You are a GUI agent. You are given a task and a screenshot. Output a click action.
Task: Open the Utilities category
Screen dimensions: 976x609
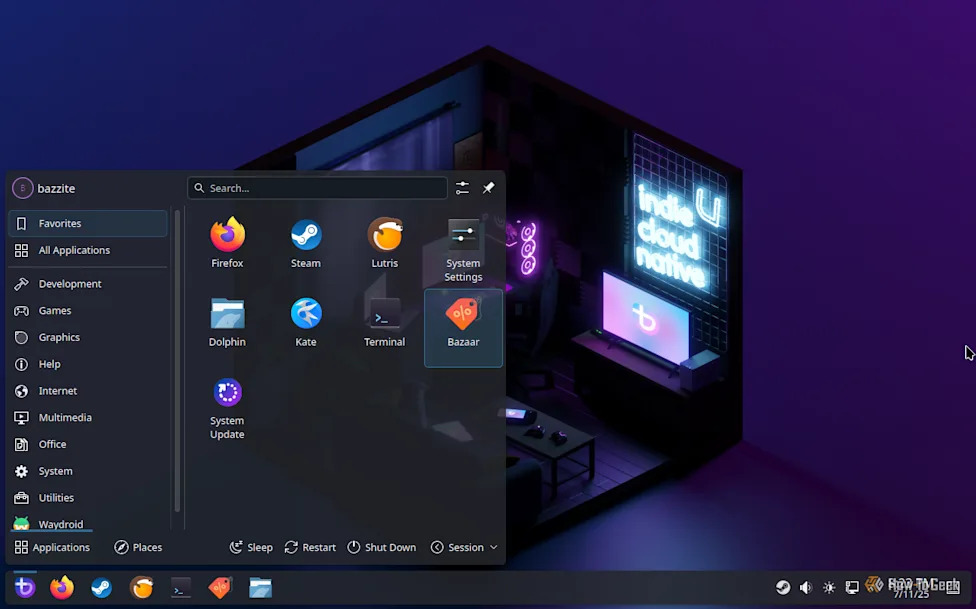point(88,498)
